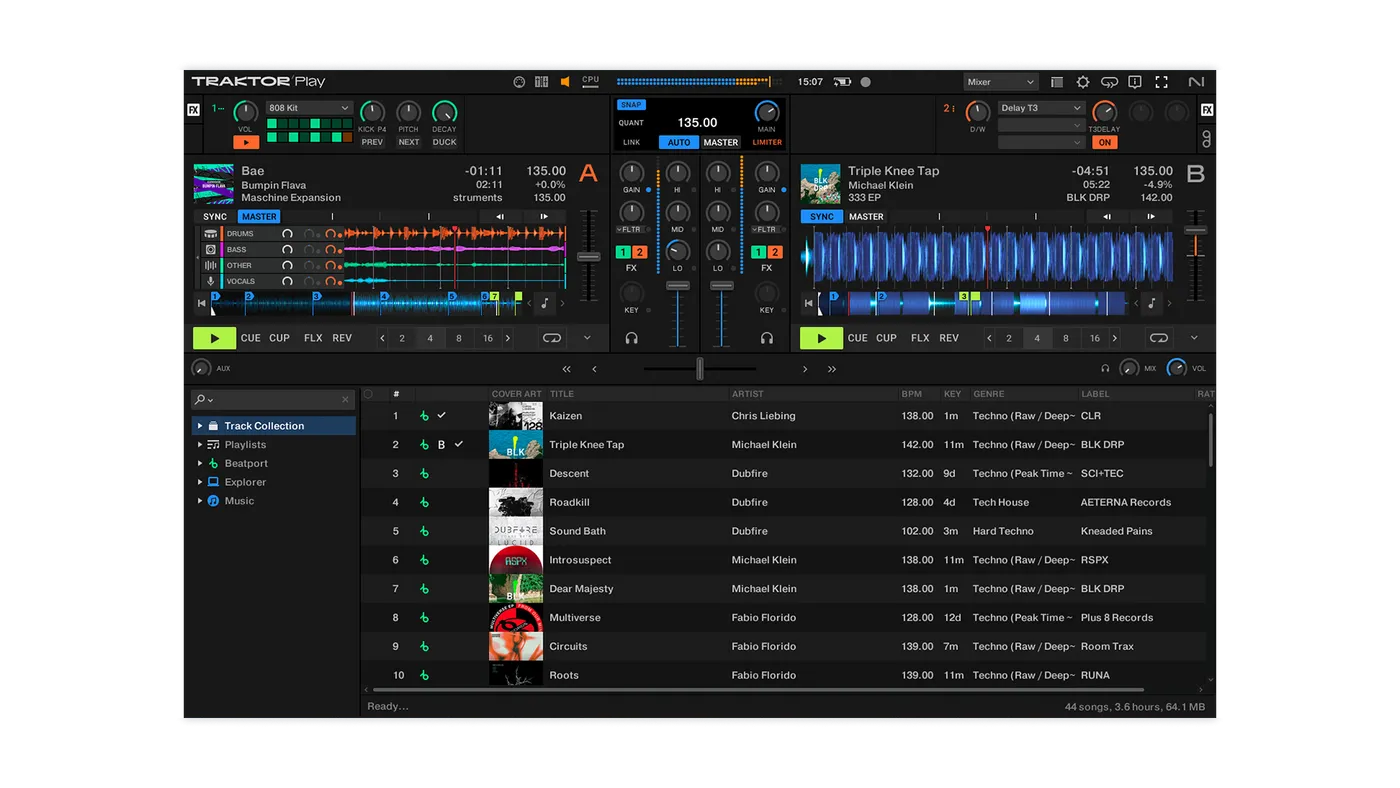The height and width of the screenshot is (788, 1400).
Task: Turn off the Delay T3 ON button
Action: [1104, 142]
